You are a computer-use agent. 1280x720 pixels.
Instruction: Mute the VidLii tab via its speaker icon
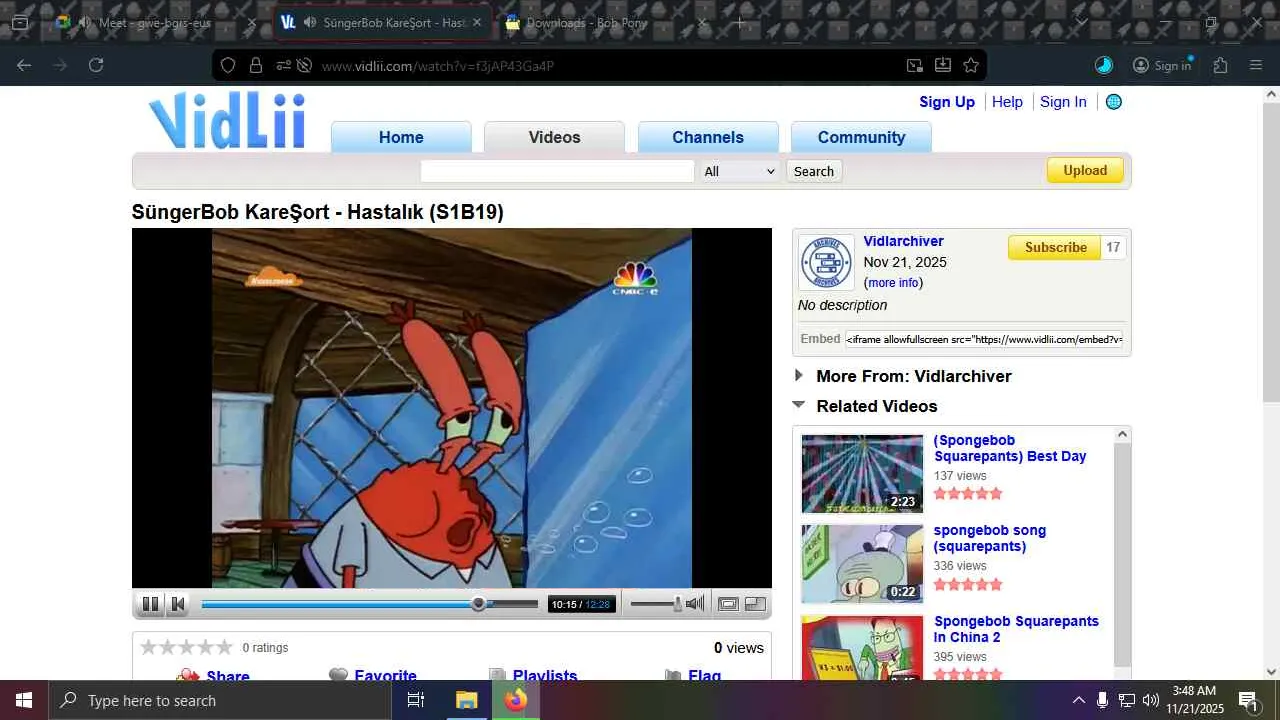(310, 22)
